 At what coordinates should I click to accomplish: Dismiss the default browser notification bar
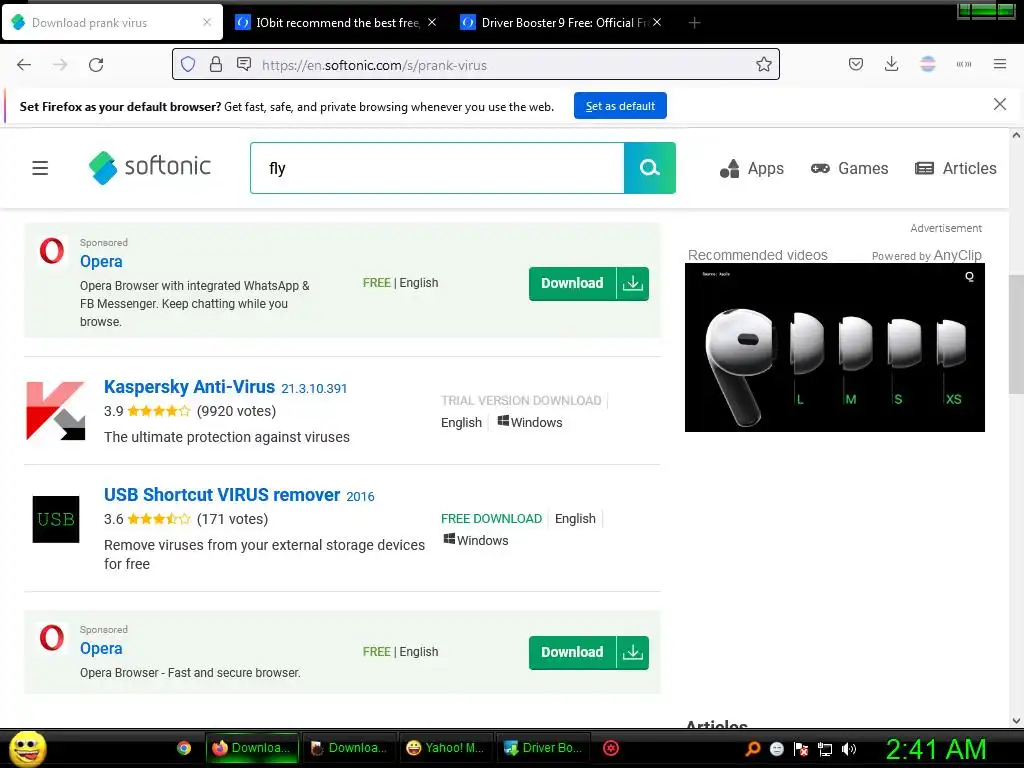(x=999, y=104)
